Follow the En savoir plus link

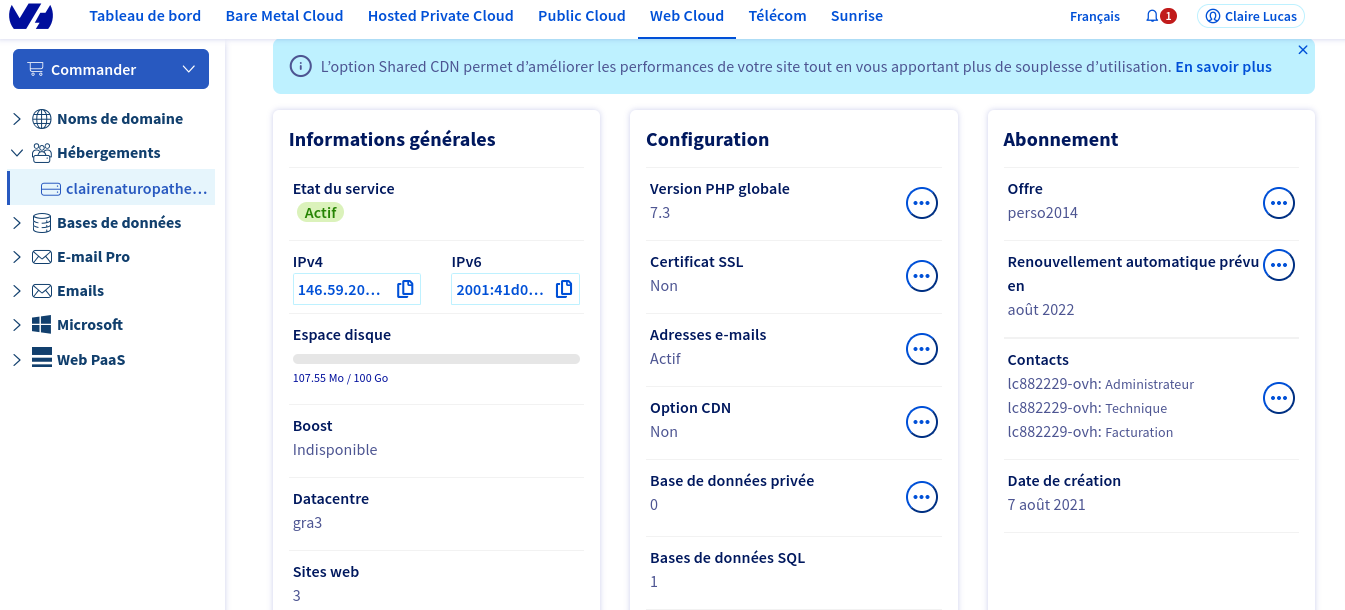[x=1223, y=67]
